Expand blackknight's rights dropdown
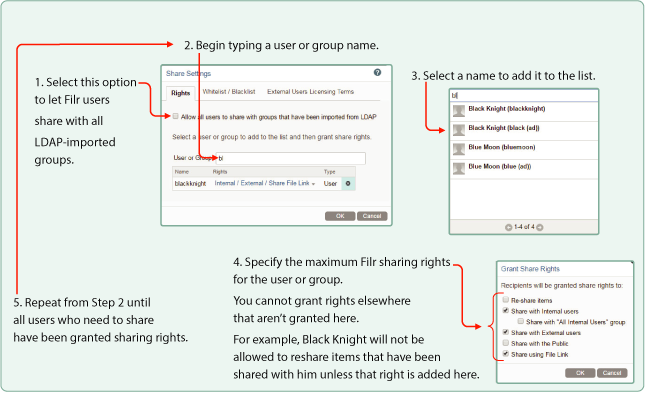Image resolution: width=645 pixels, height=403 pixels. click(315, 183)
